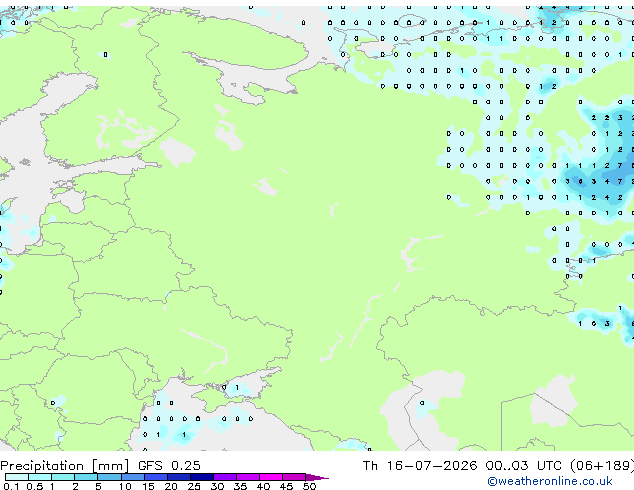This screenshot has height=490, width=634.
Task: Click the weatheronline.co.uk copyright link
Action: click(x=550, y=481)
